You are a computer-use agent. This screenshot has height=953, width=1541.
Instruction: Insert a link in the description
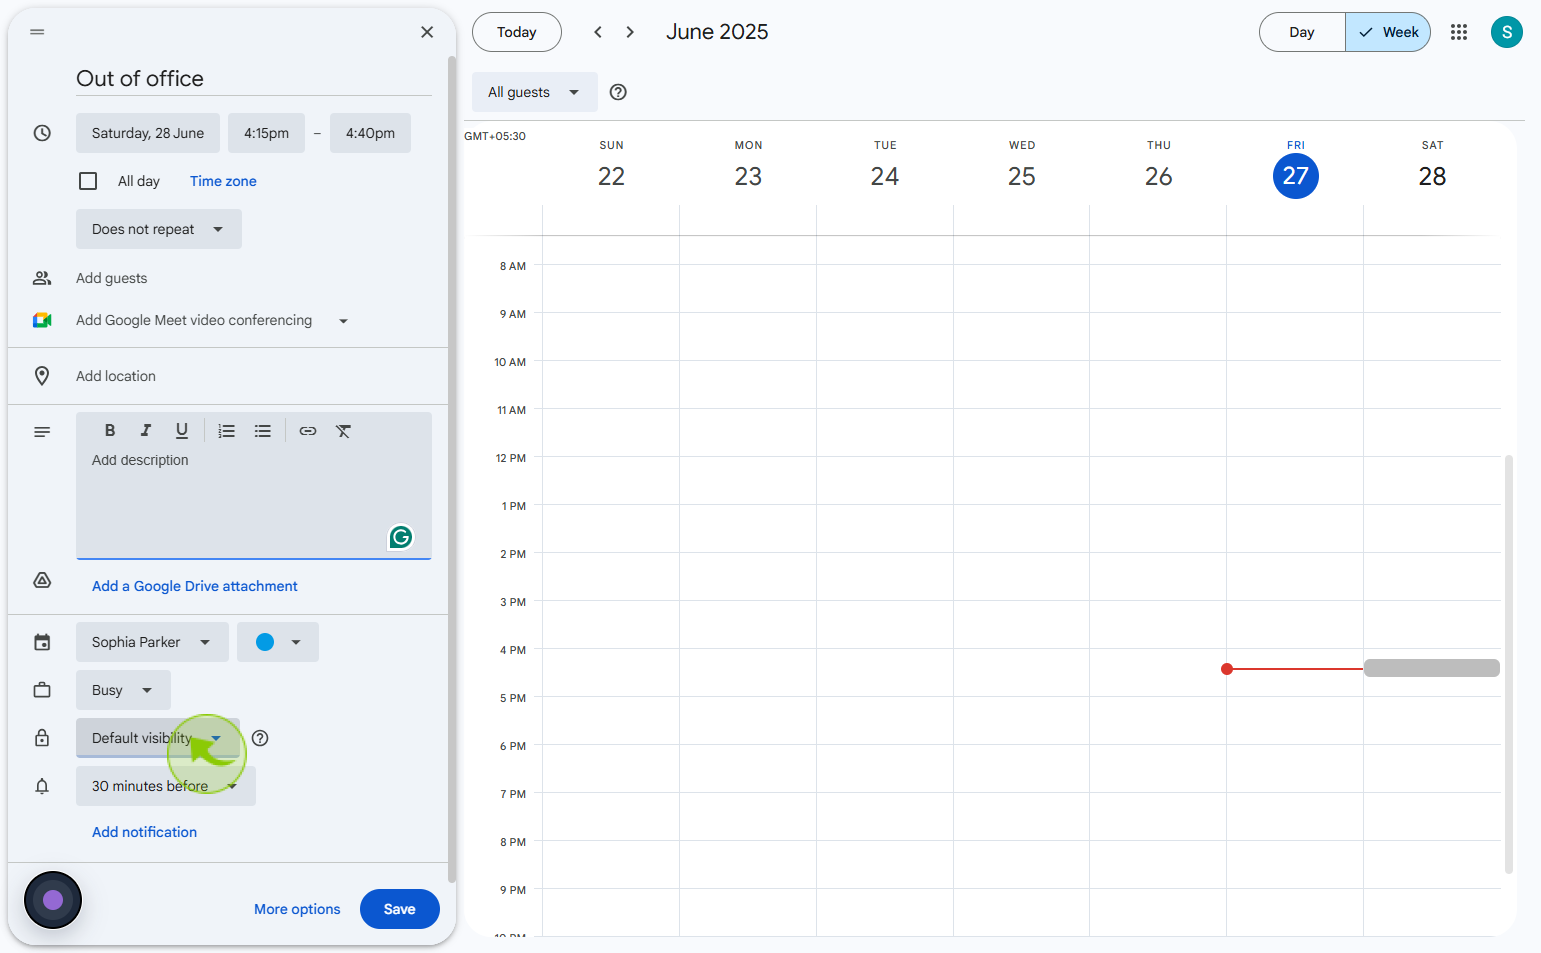point(308,431)
